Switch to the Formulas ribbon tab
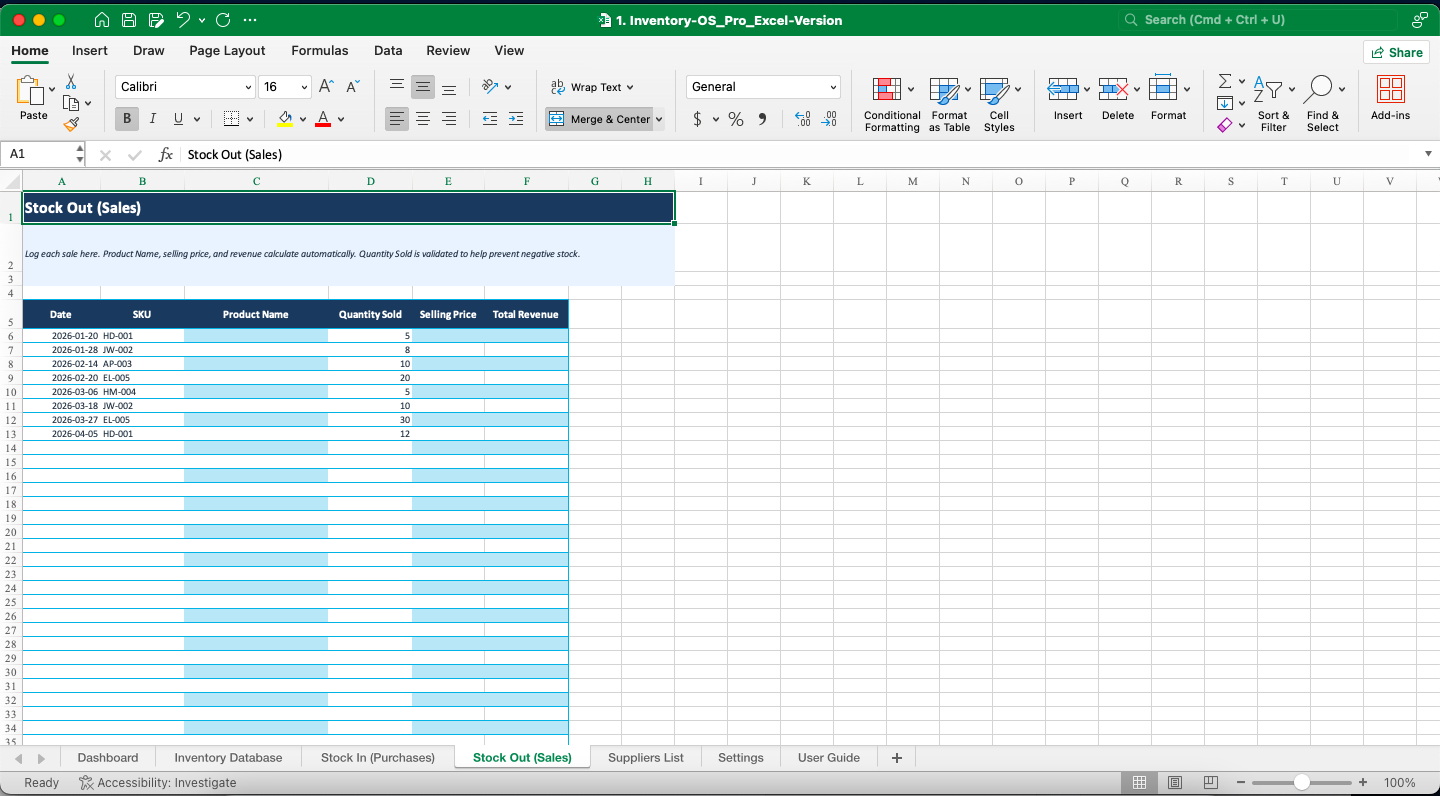 319,50
